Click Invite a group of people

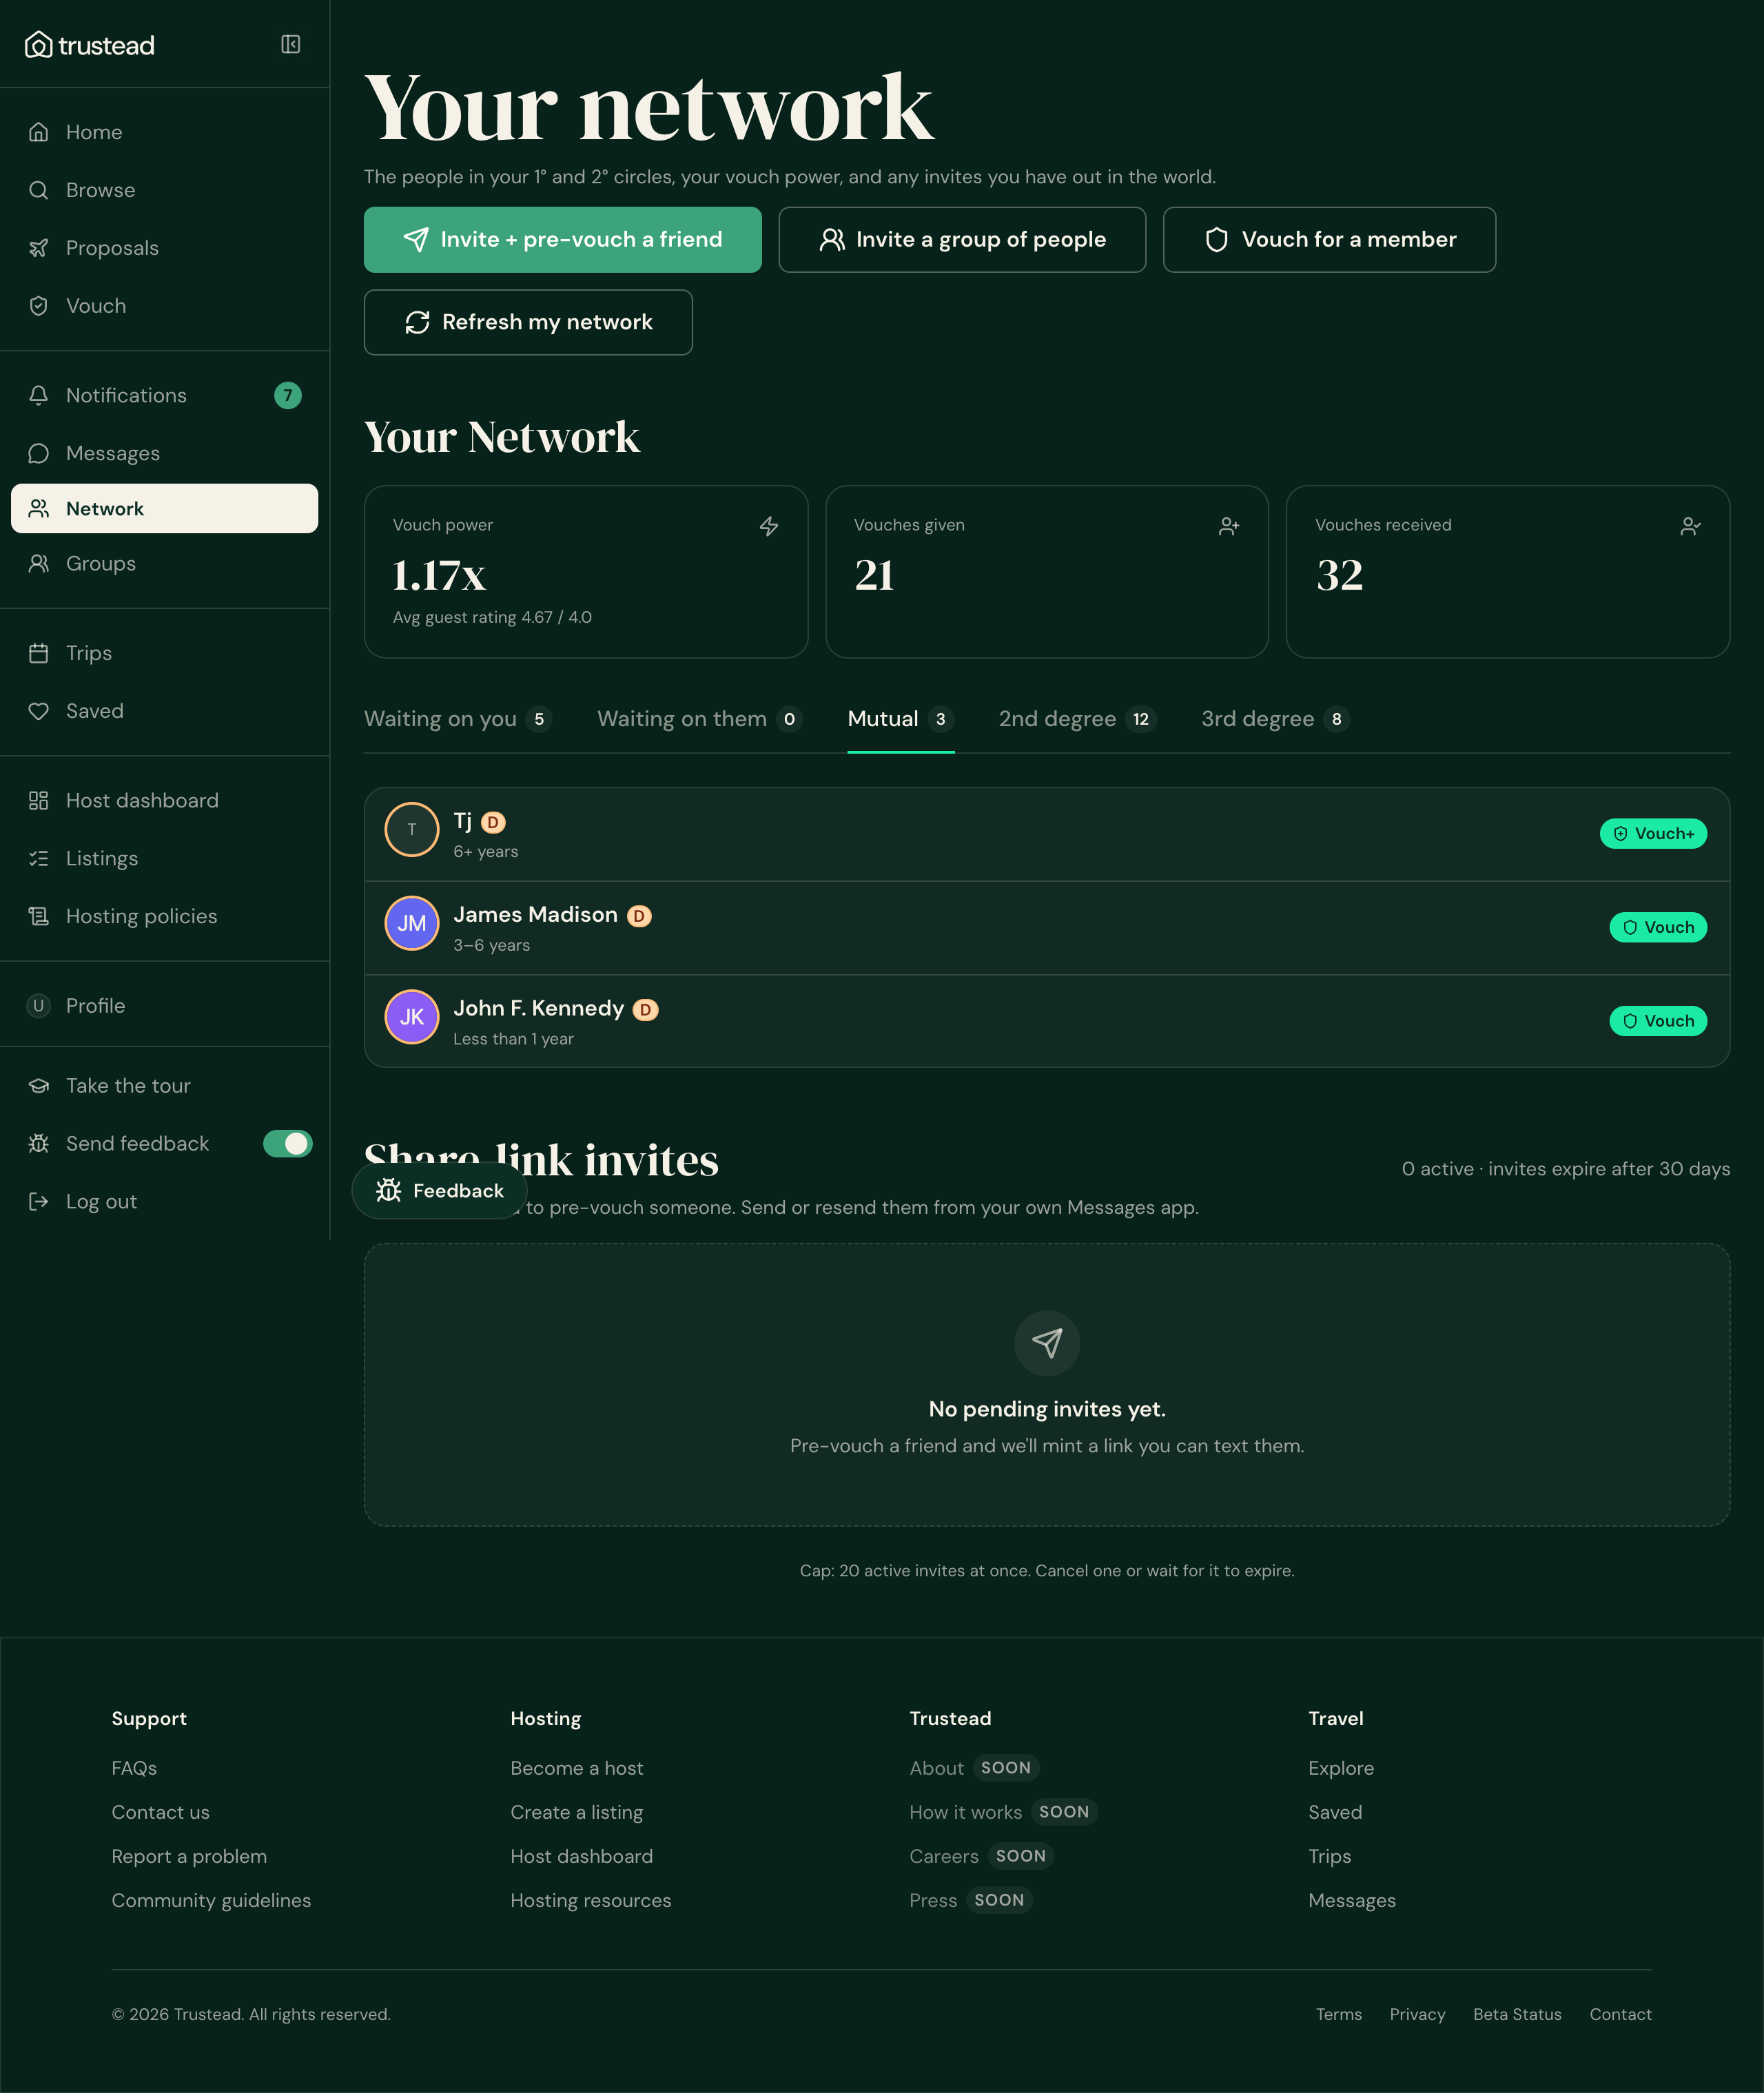[962, 239]
